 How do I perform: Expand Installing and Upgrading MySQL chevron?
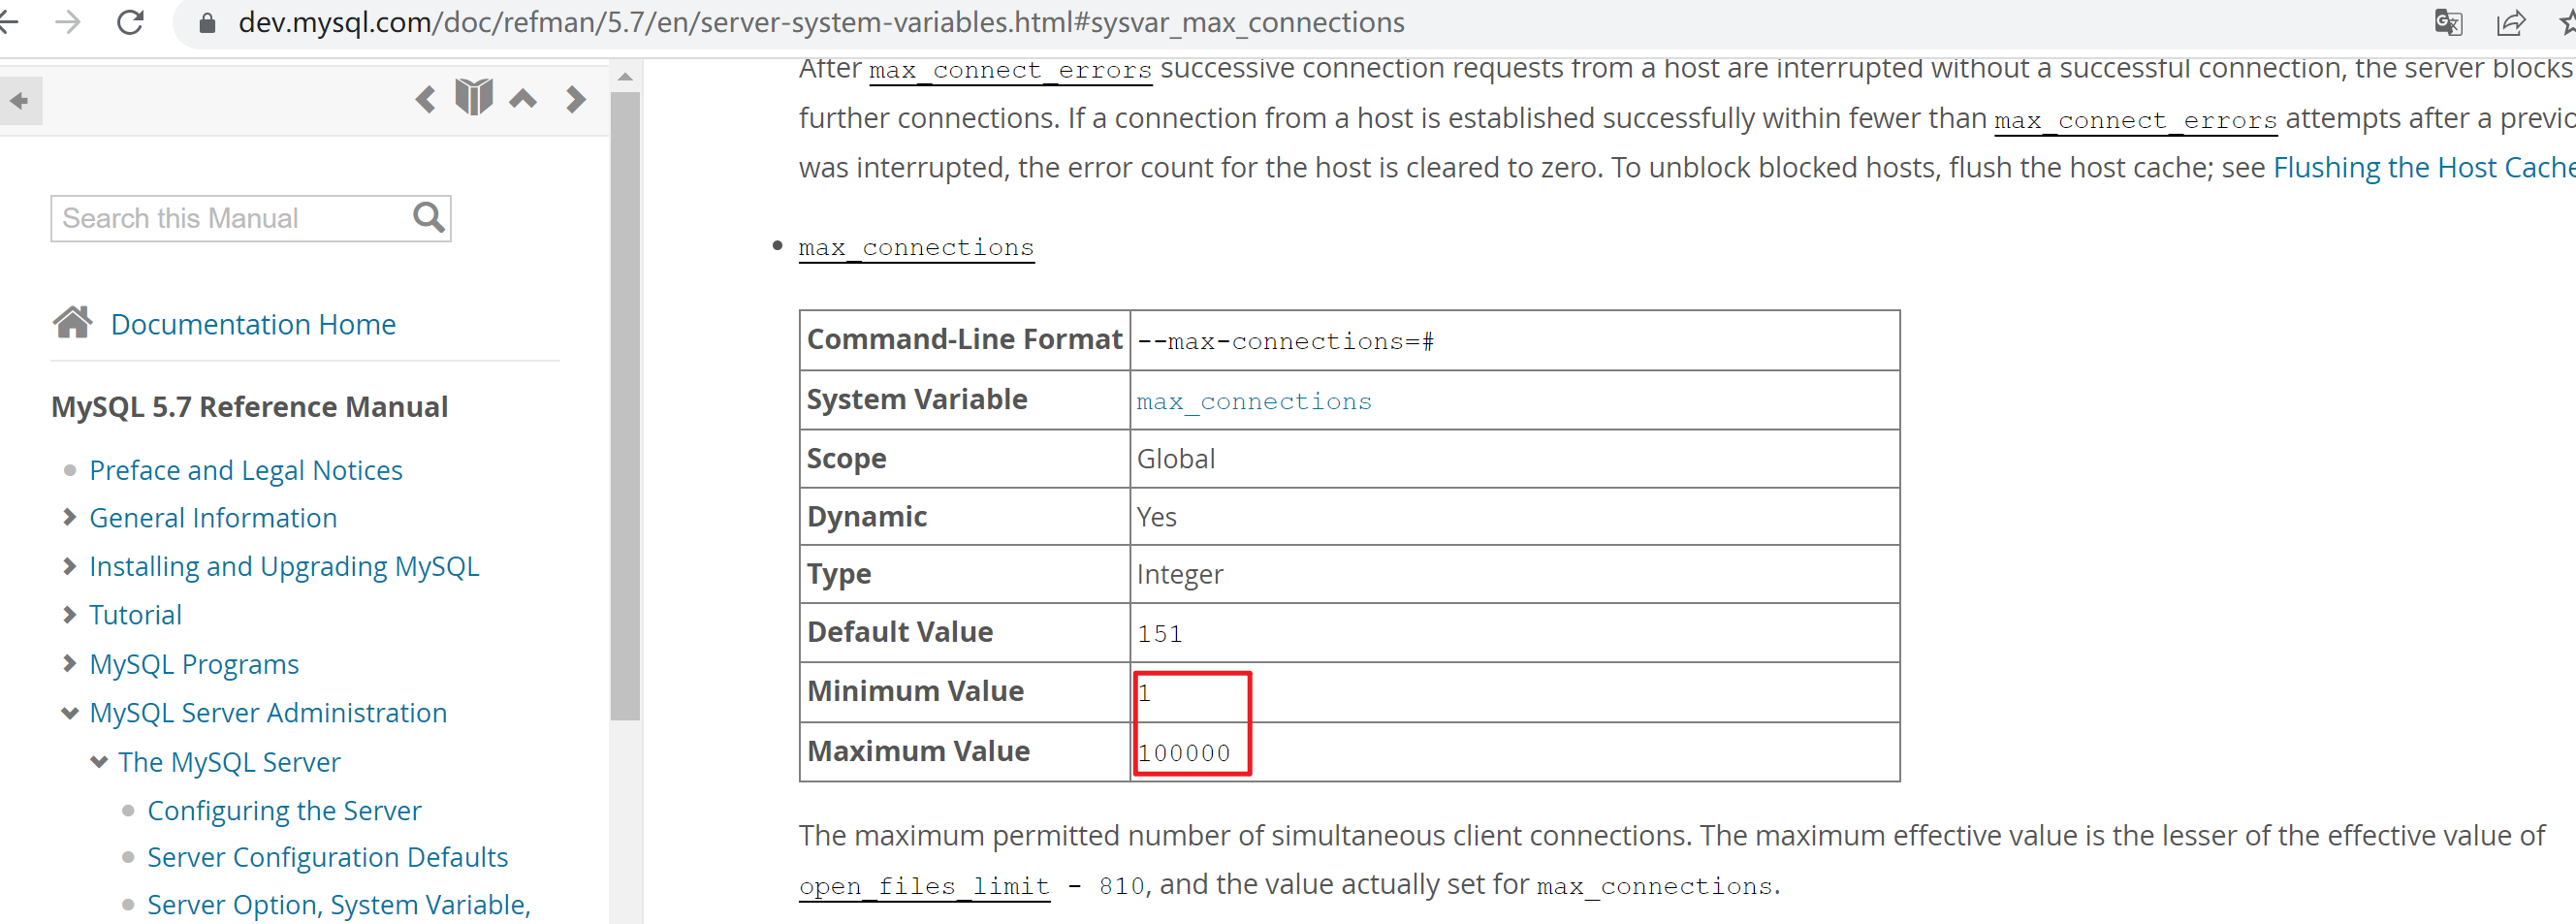point(69,566)
